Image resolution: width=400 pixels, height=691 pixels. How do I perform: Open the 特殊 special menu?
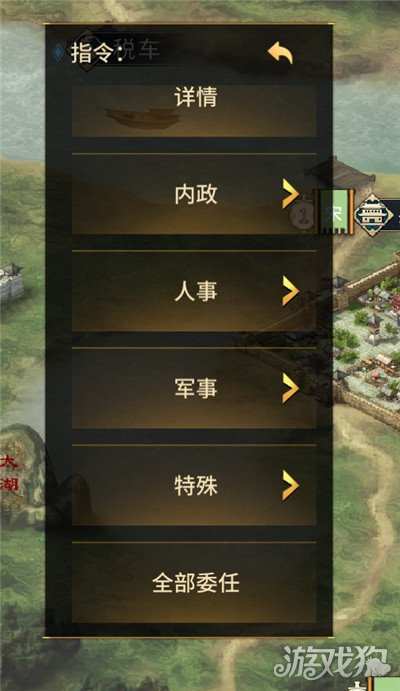coord(194,485)
